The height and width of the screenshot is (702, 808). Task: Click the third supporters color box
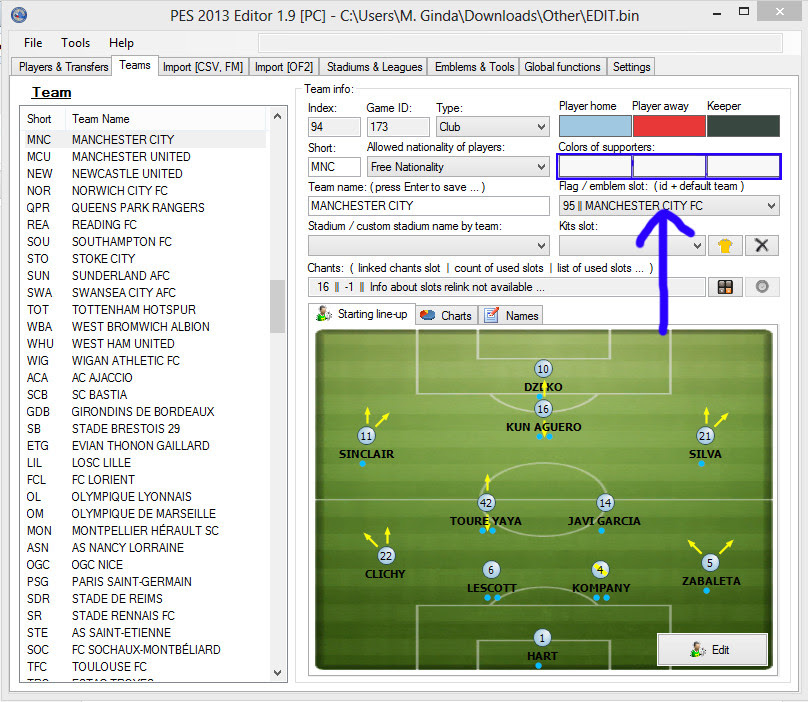(743, 166)
